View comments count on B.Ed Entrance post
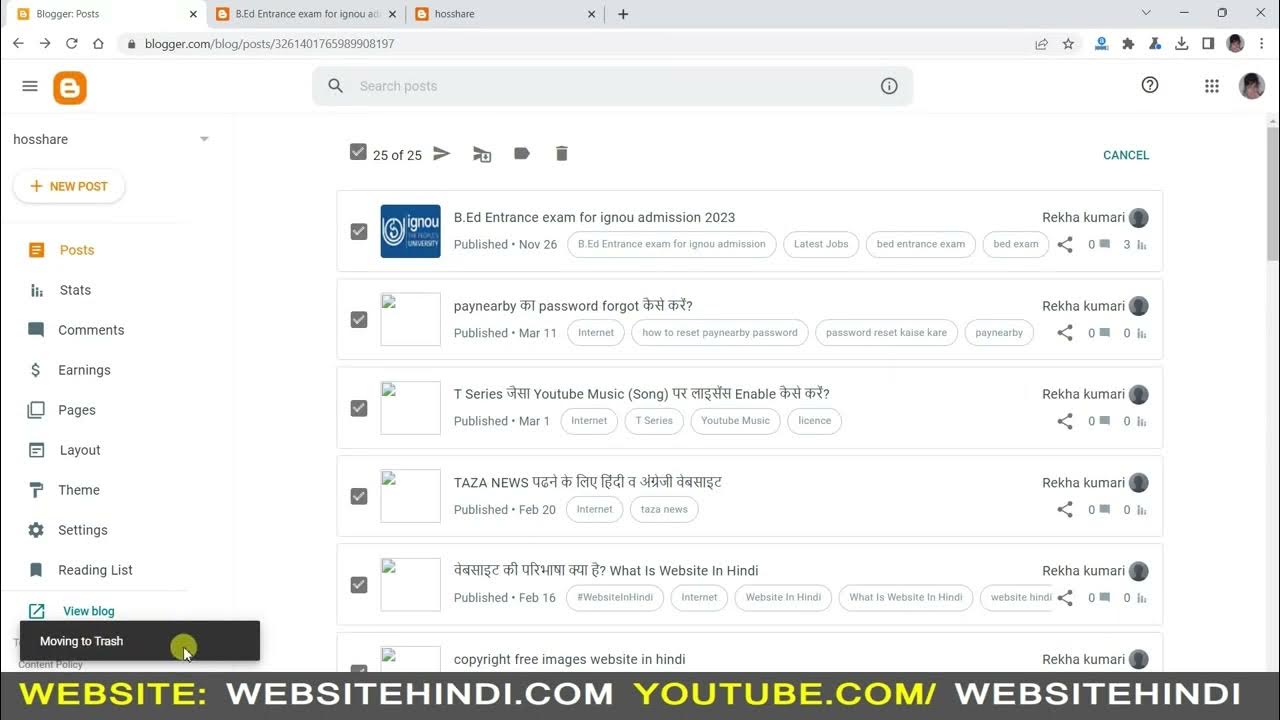Image resolution: width=1280 pixels, height=720 pixels. (x=1099, y=244)
